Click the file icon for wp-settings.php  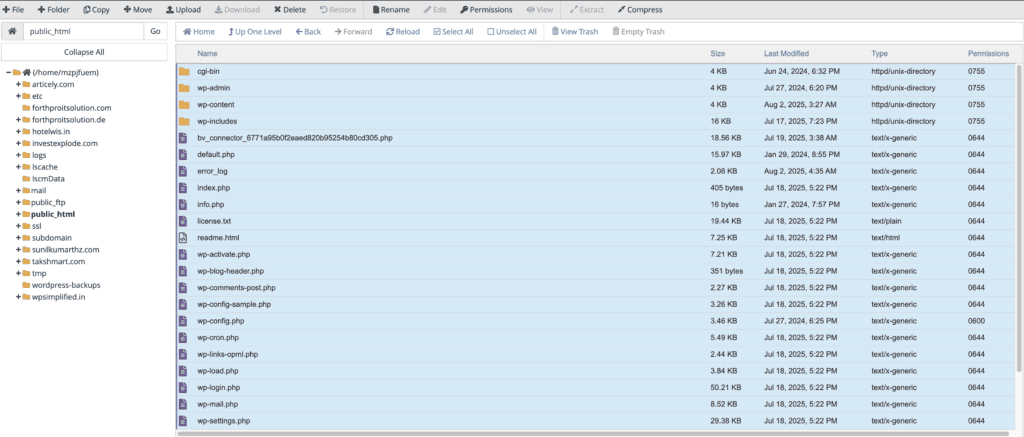(183, 421)
